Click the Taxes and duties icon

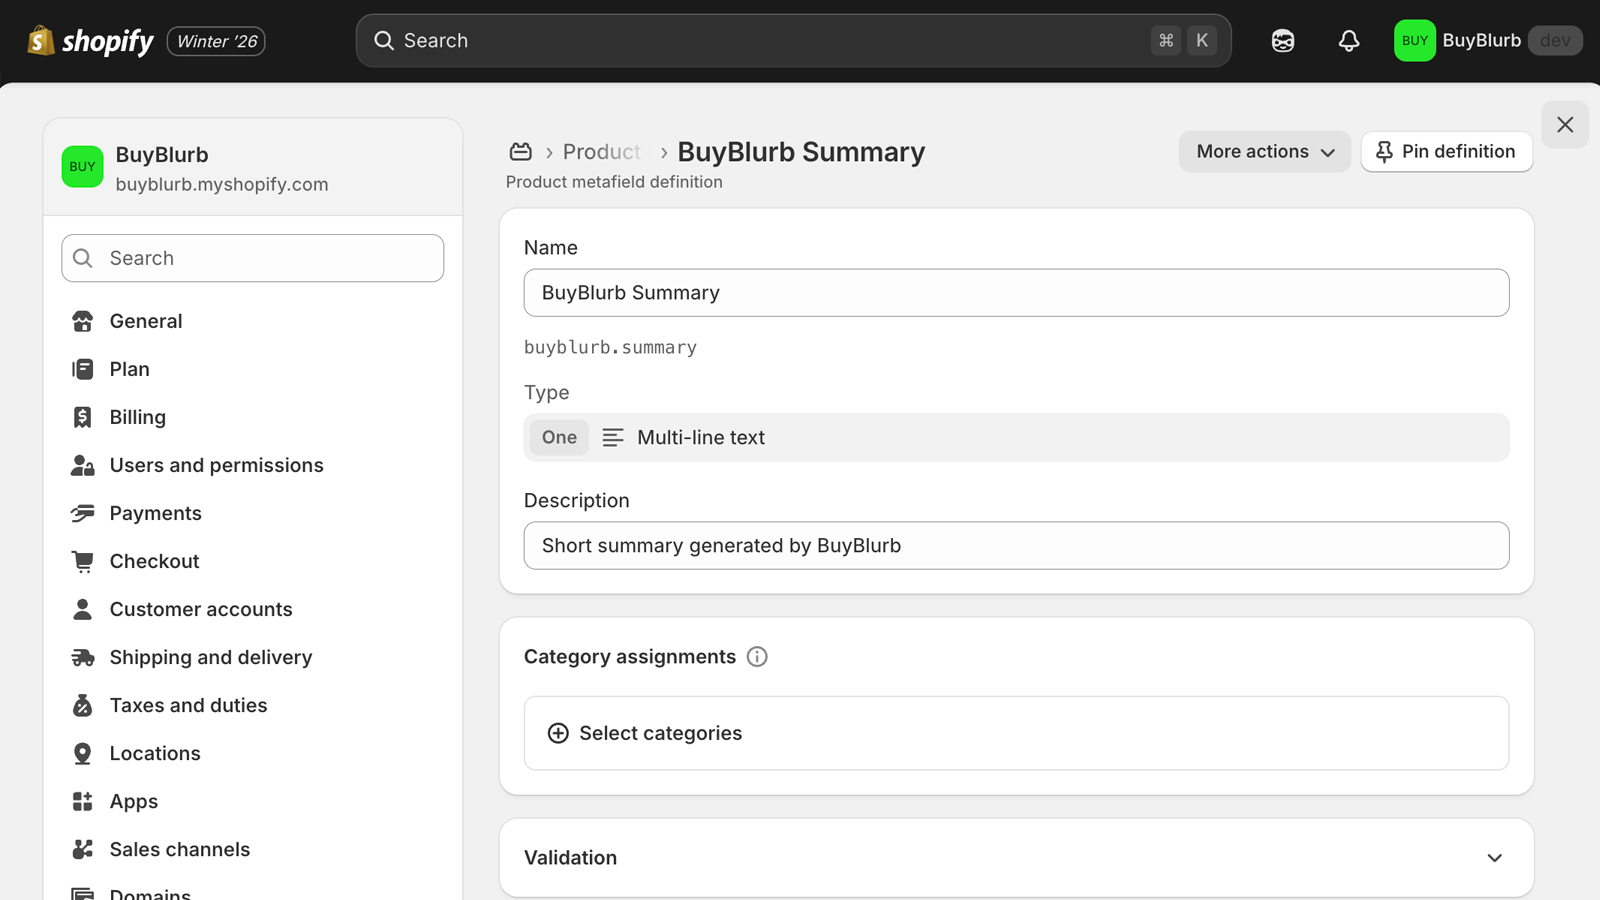coord(82,705)
